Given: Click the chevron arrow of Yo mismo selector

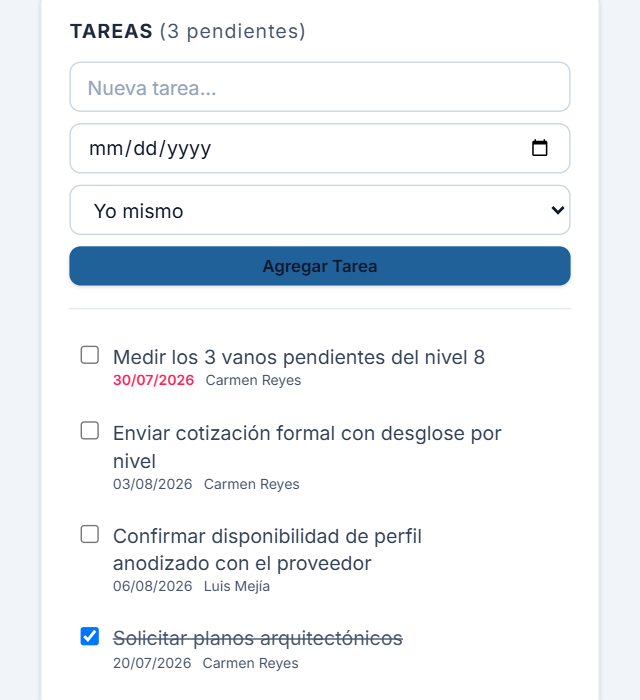Looking at the screenshot, I should pos(557,210).
